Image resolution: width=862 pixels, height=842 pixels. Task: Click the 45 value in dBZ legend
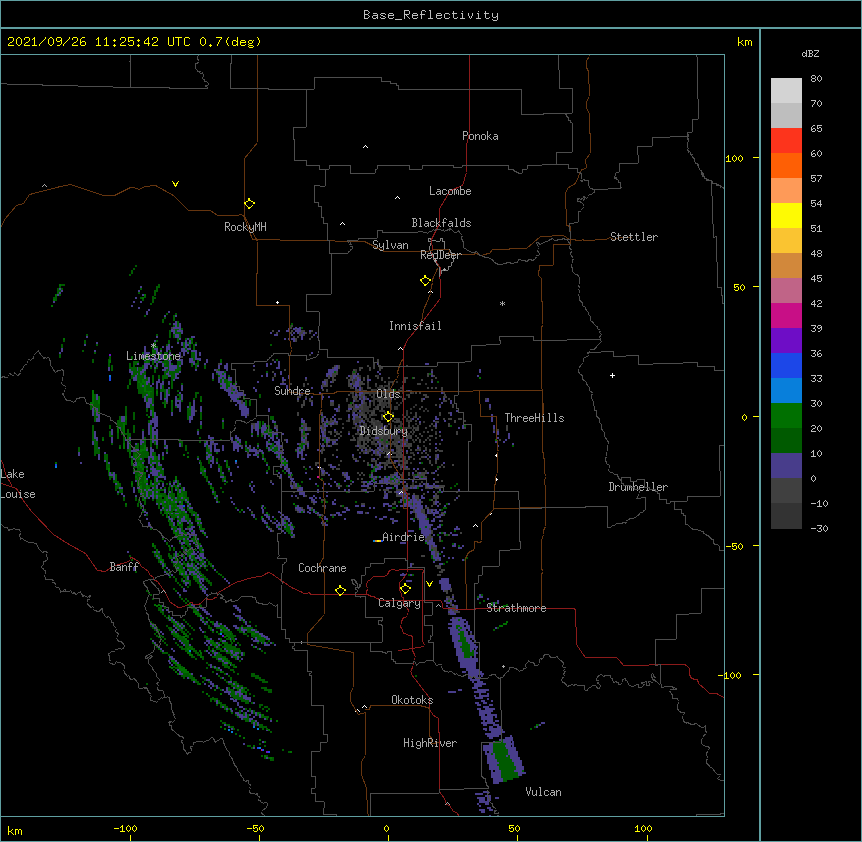click(816, 278)
